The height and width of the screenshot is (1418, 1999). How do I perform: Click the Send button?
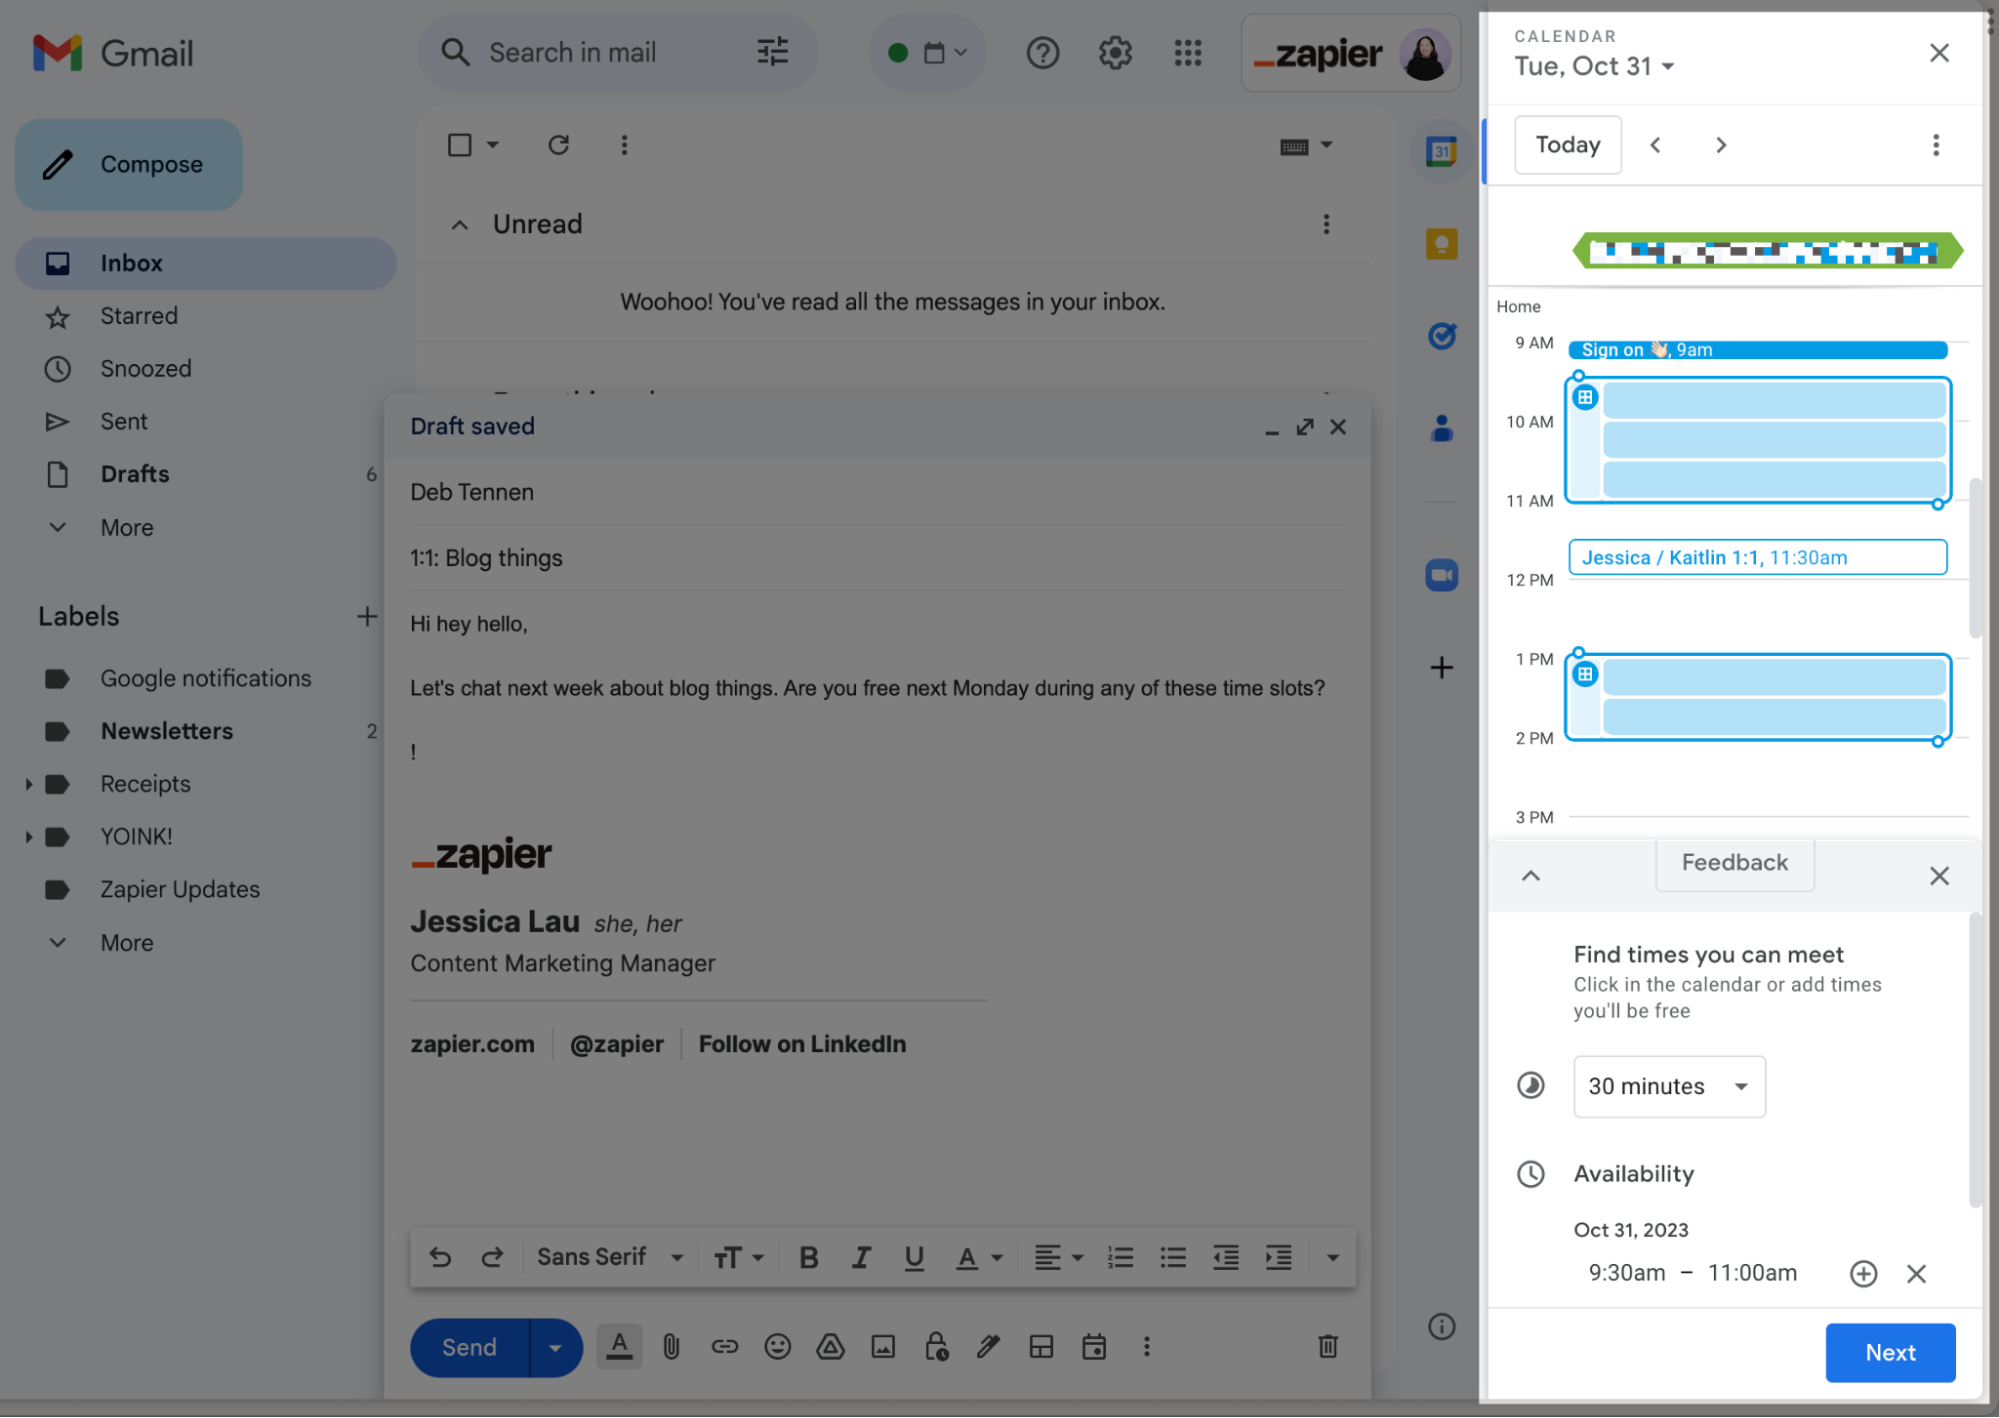pos(470,1348)
